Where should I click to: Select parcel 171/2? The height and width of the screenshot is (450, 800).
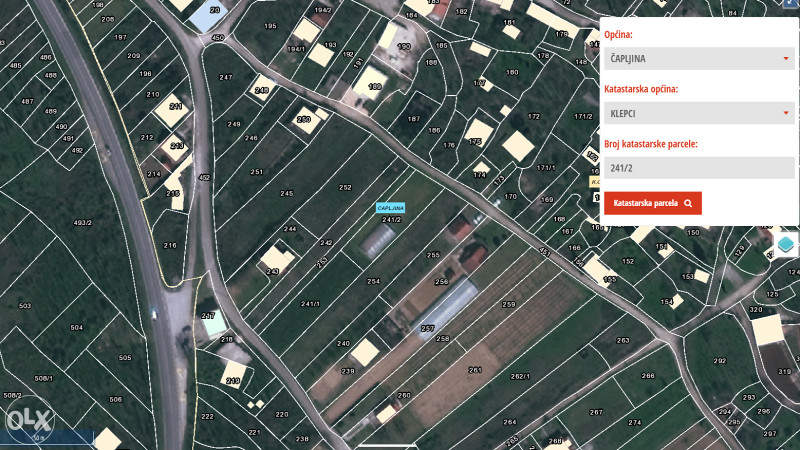pyautogui.click(x=583, y=116)
